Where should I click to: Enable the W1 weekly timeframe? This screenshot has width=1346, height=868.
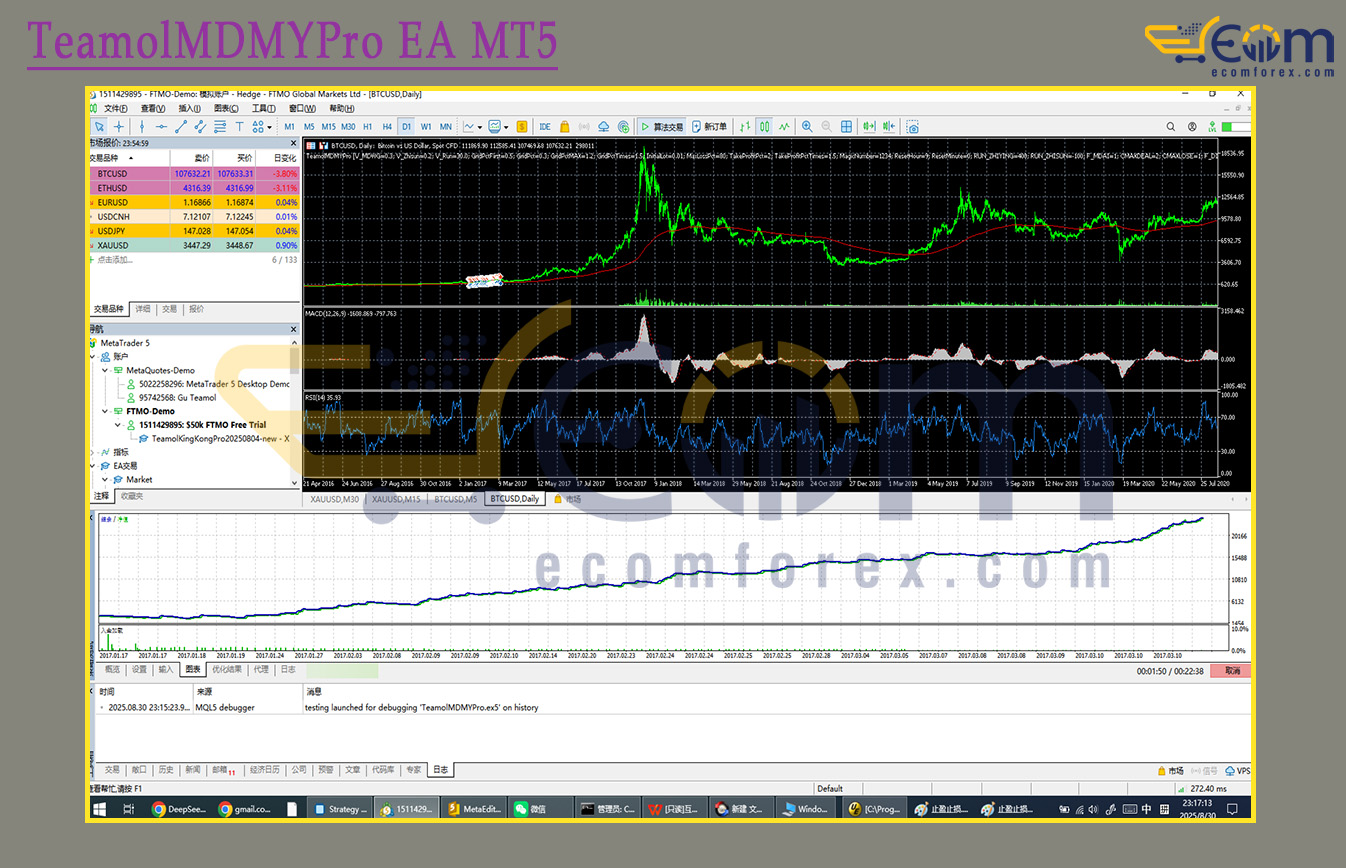(x=426, y=127)
